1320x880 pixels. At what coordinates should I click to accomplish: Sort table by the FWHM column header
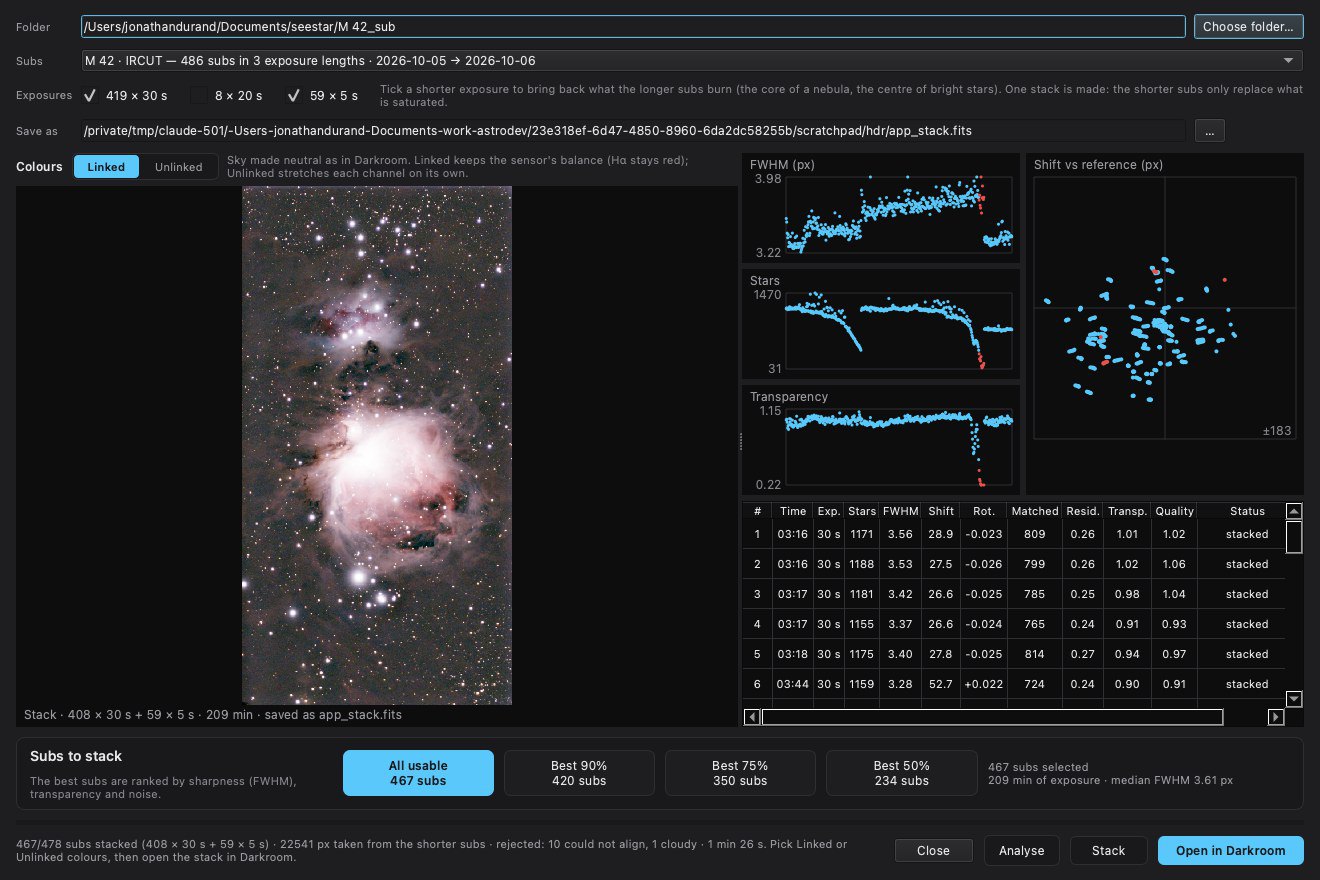click(x=899, y=511)
